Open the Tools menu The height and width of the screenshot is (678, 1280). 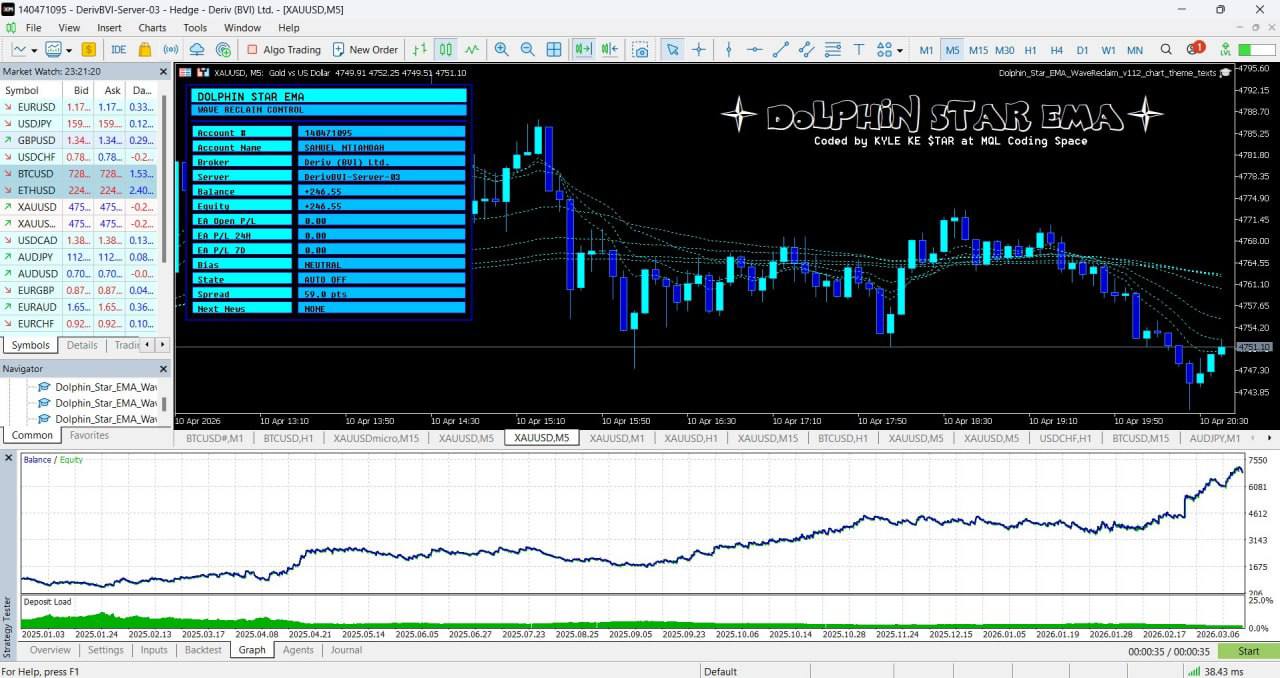[x=195, y=27]
